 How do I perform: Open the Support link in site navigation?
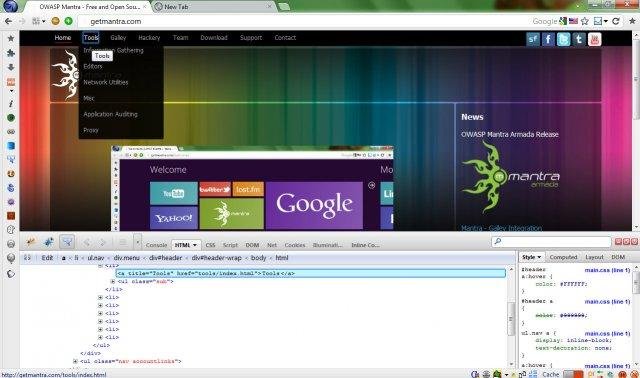[x=251, y=38]
